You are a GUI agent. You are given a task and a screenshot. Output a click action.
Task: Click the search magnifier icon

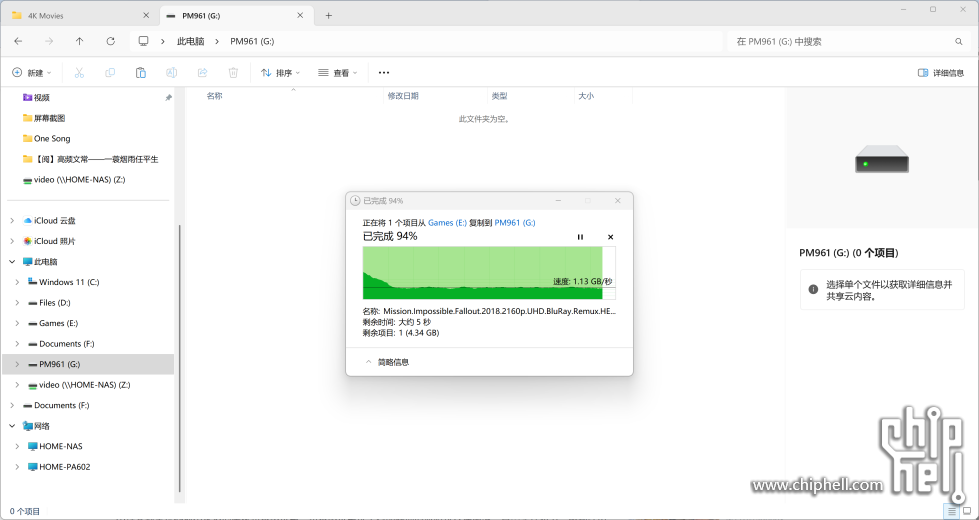coord(958,42)
